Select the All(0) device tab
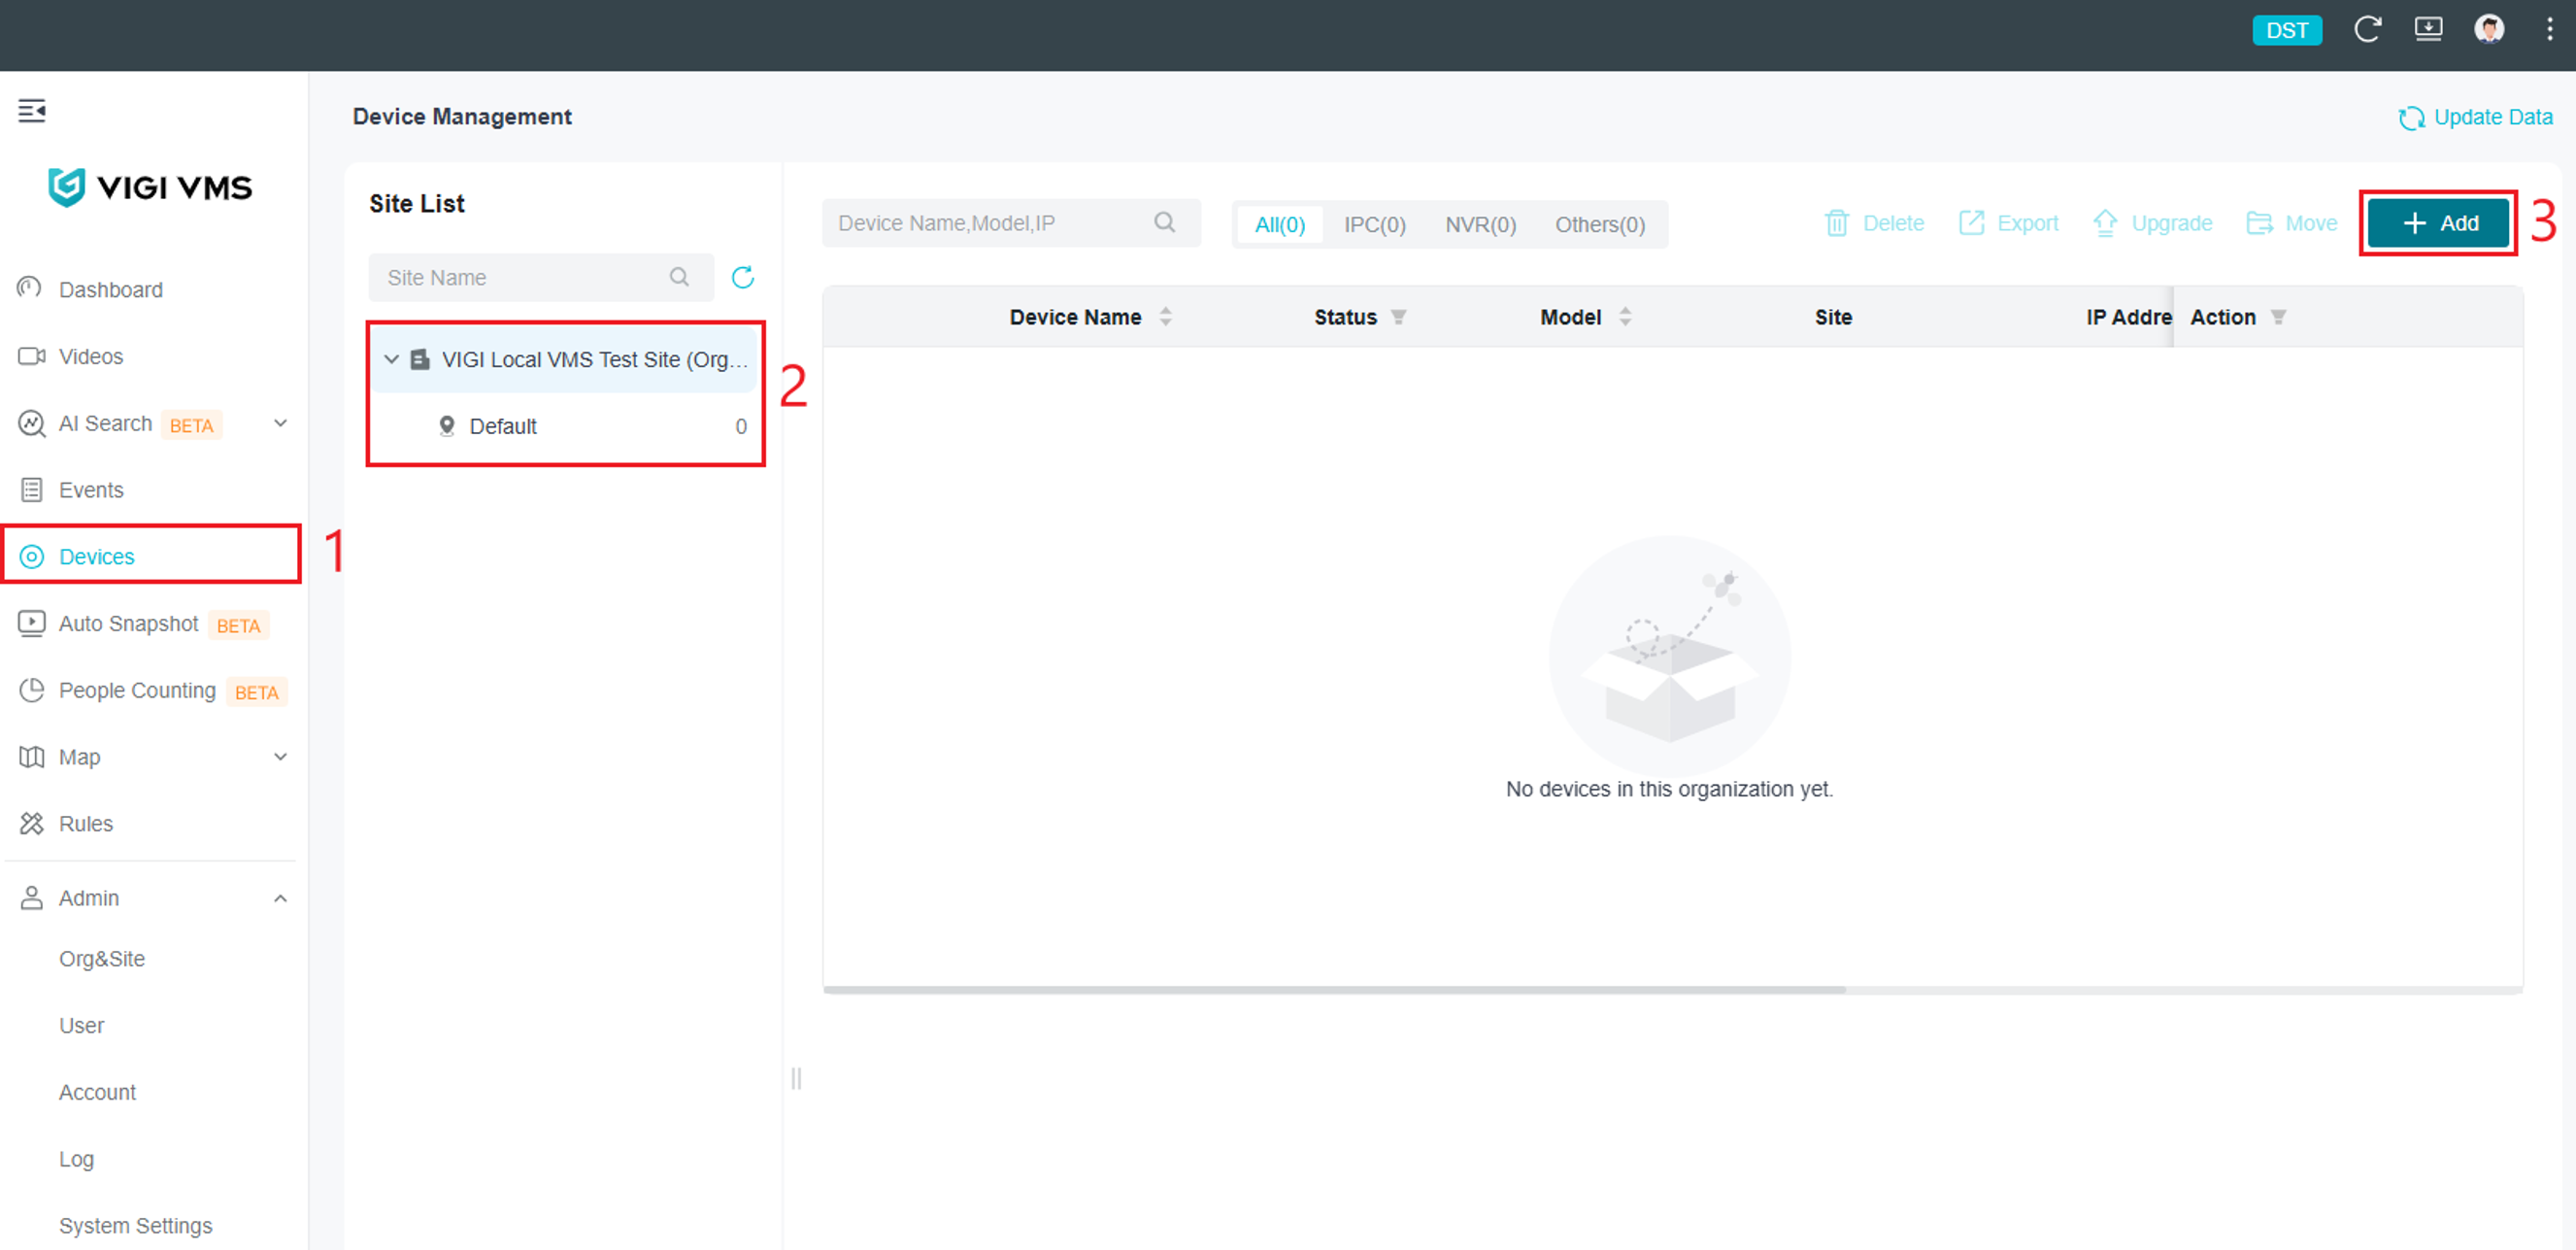Screen dimensions: 2576x1250 tap(1280, 224)
